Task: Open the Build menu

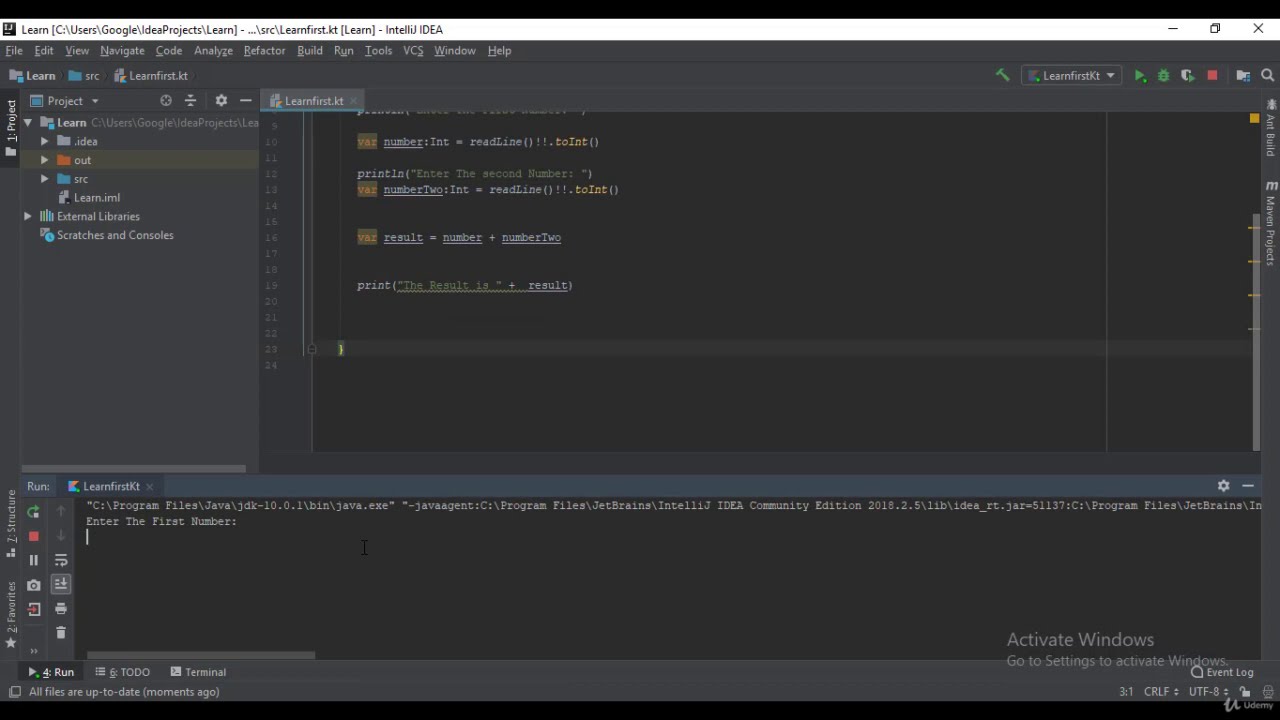Action: click(x=310, y=50)
